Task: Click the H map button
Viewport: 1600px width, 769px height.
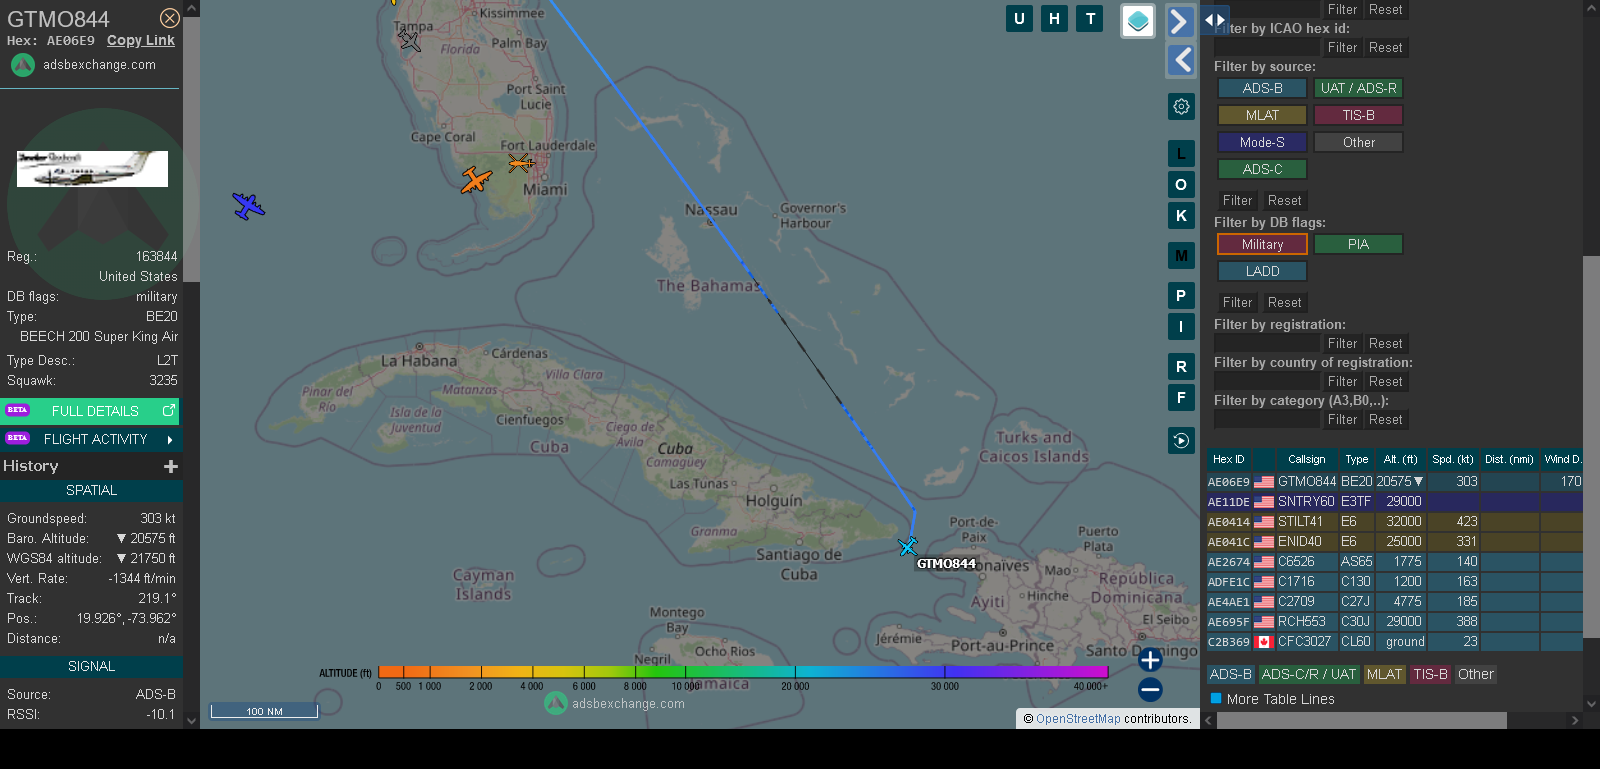Action: tap(1054, 18)
